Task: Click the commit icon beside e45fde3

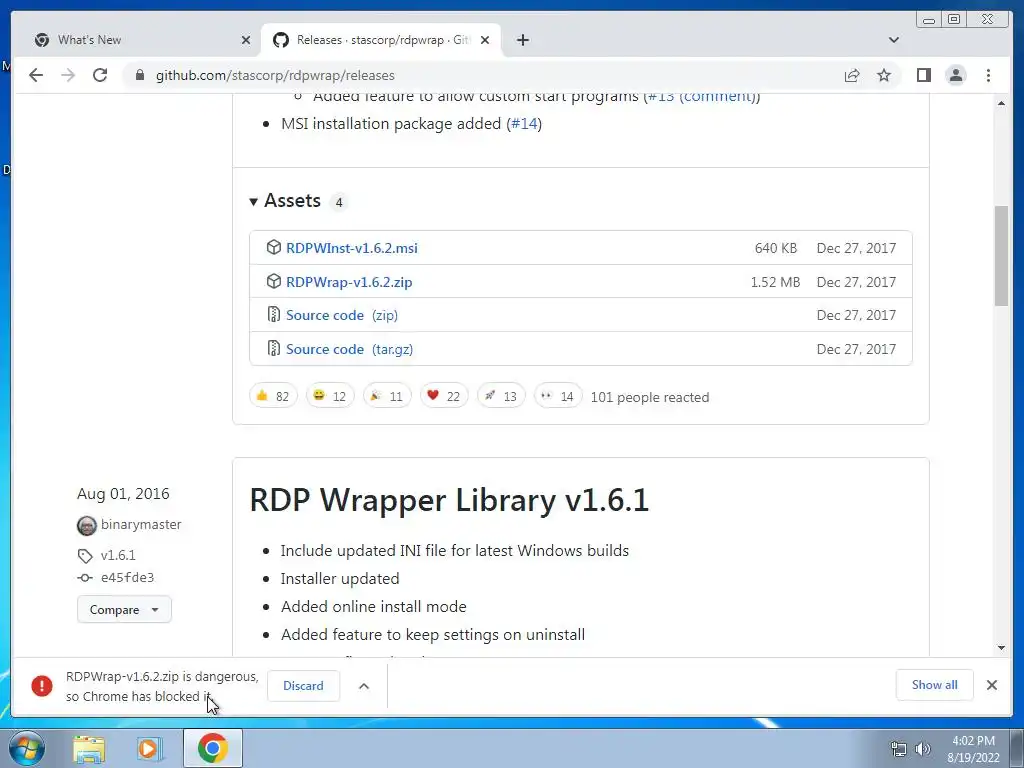Action: [x=85, y=577]
